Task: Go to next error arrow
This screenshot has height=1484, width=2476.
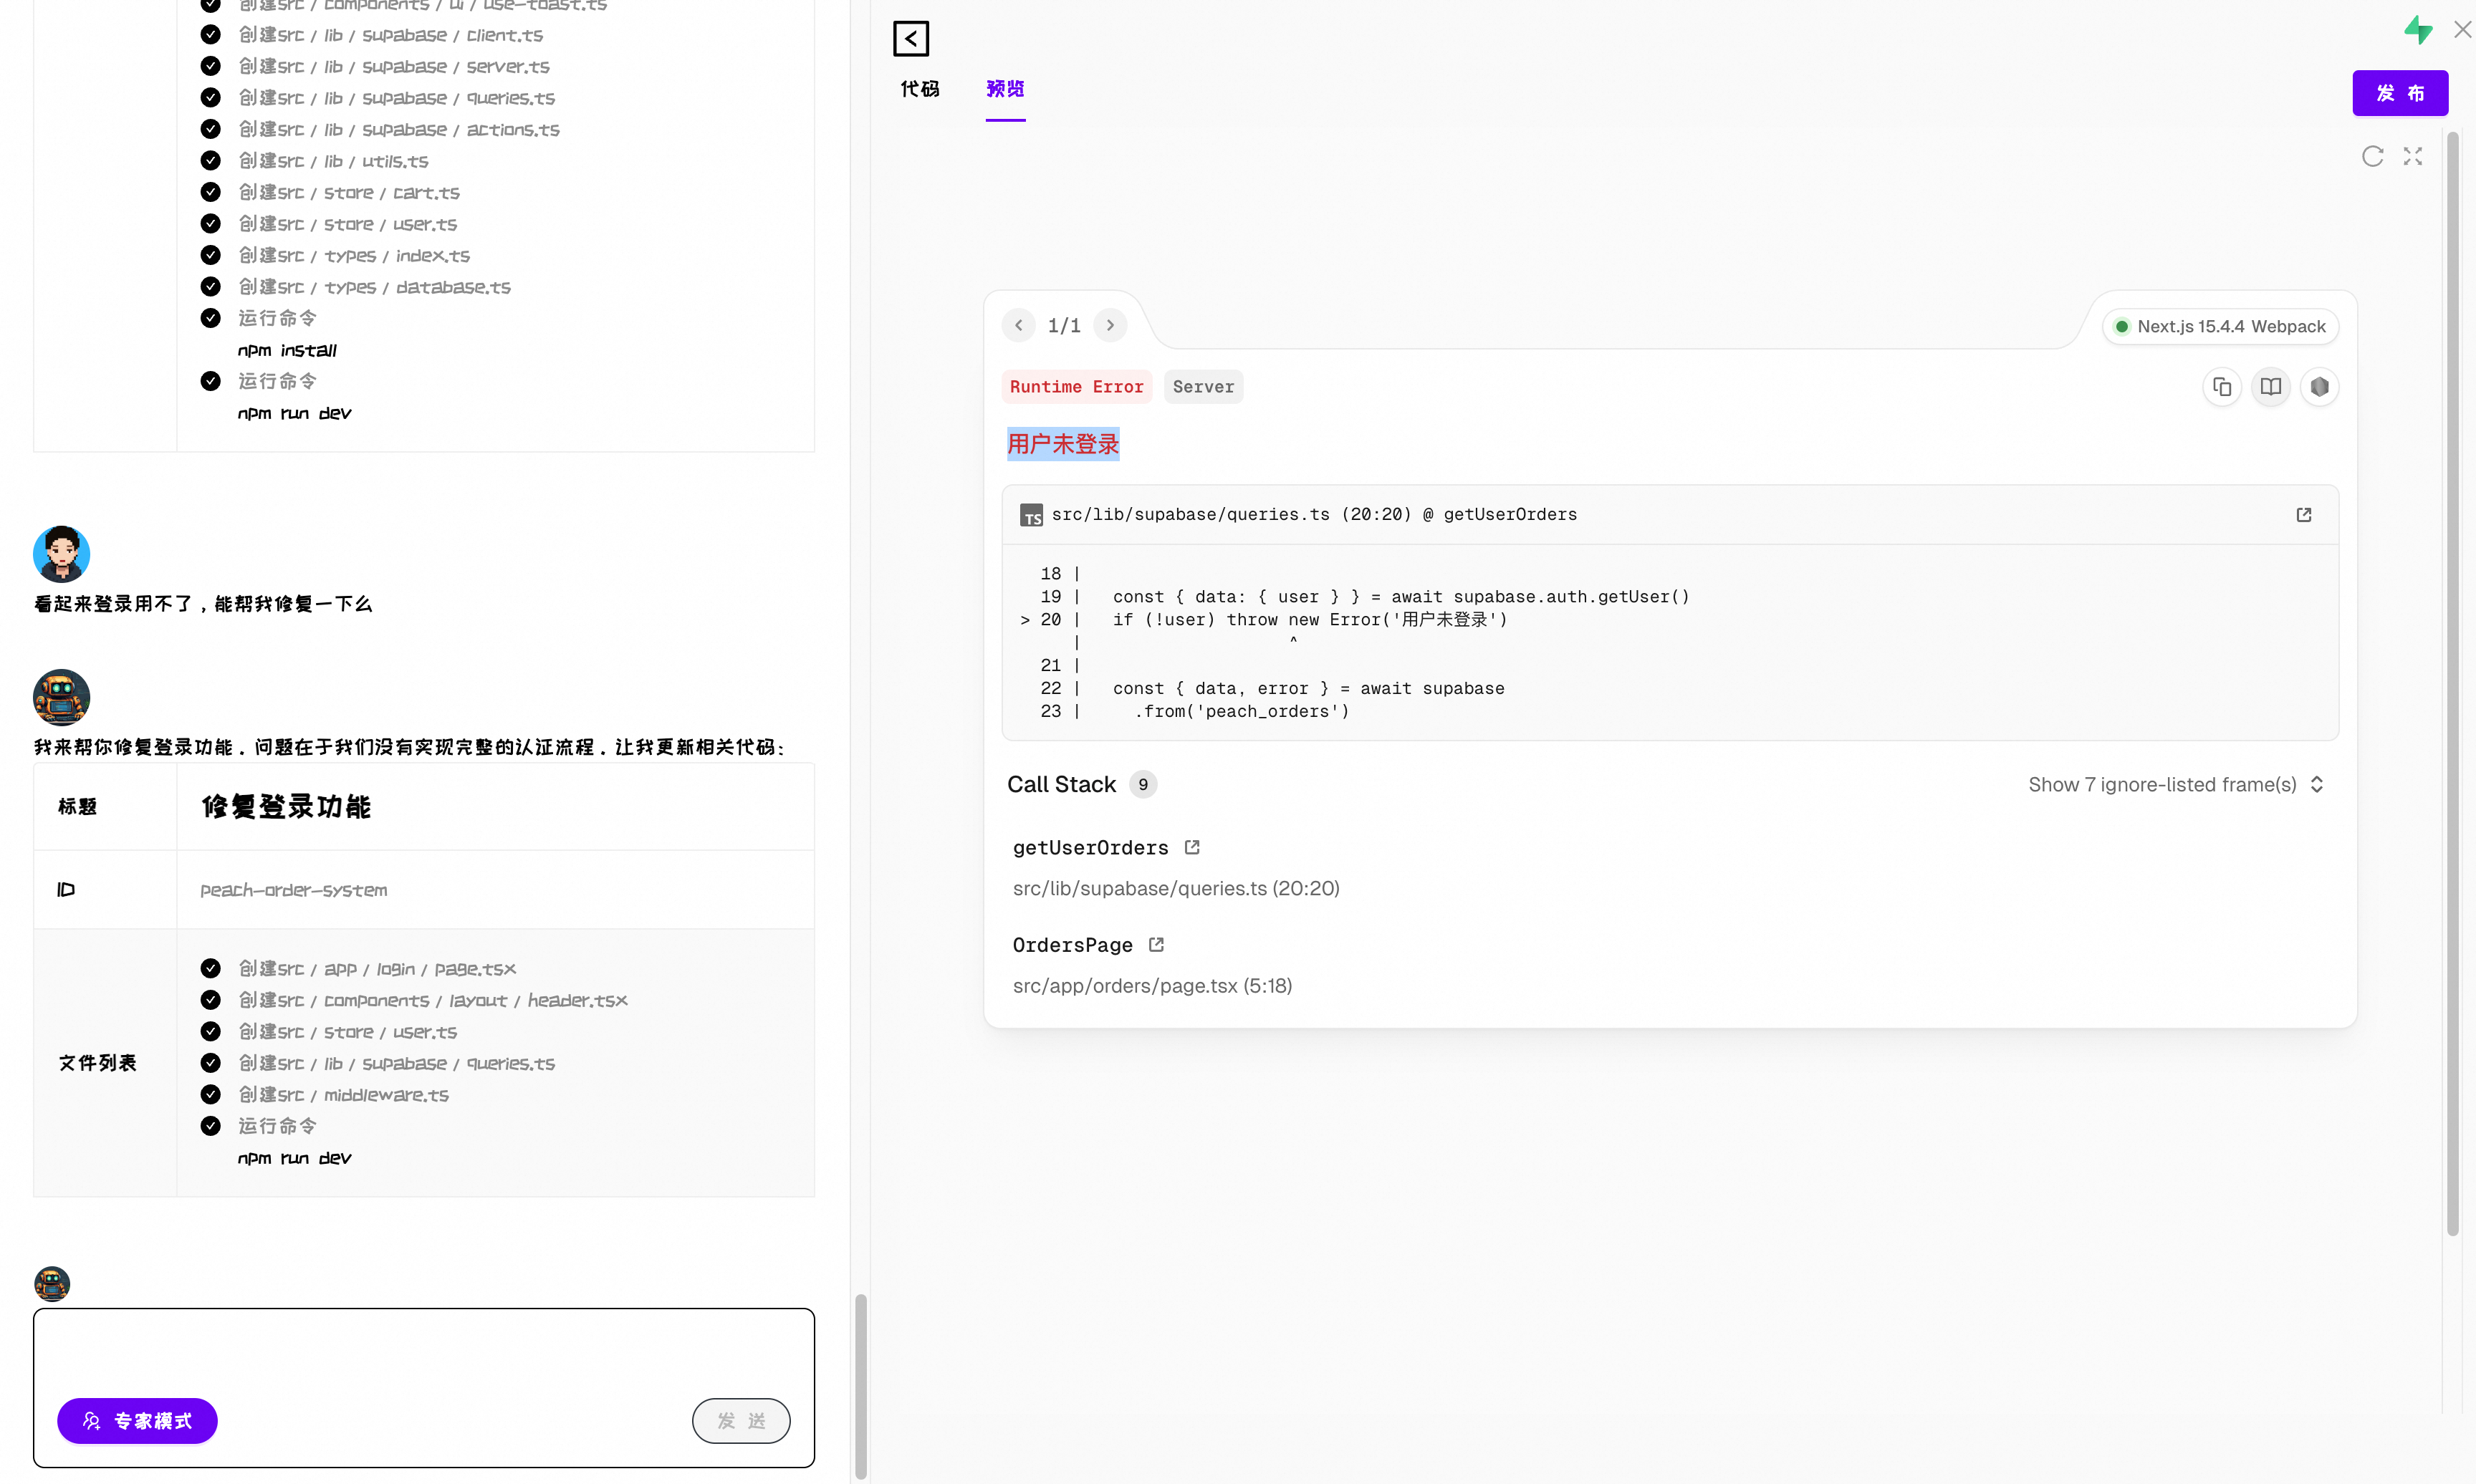Action: (1109, 326)
